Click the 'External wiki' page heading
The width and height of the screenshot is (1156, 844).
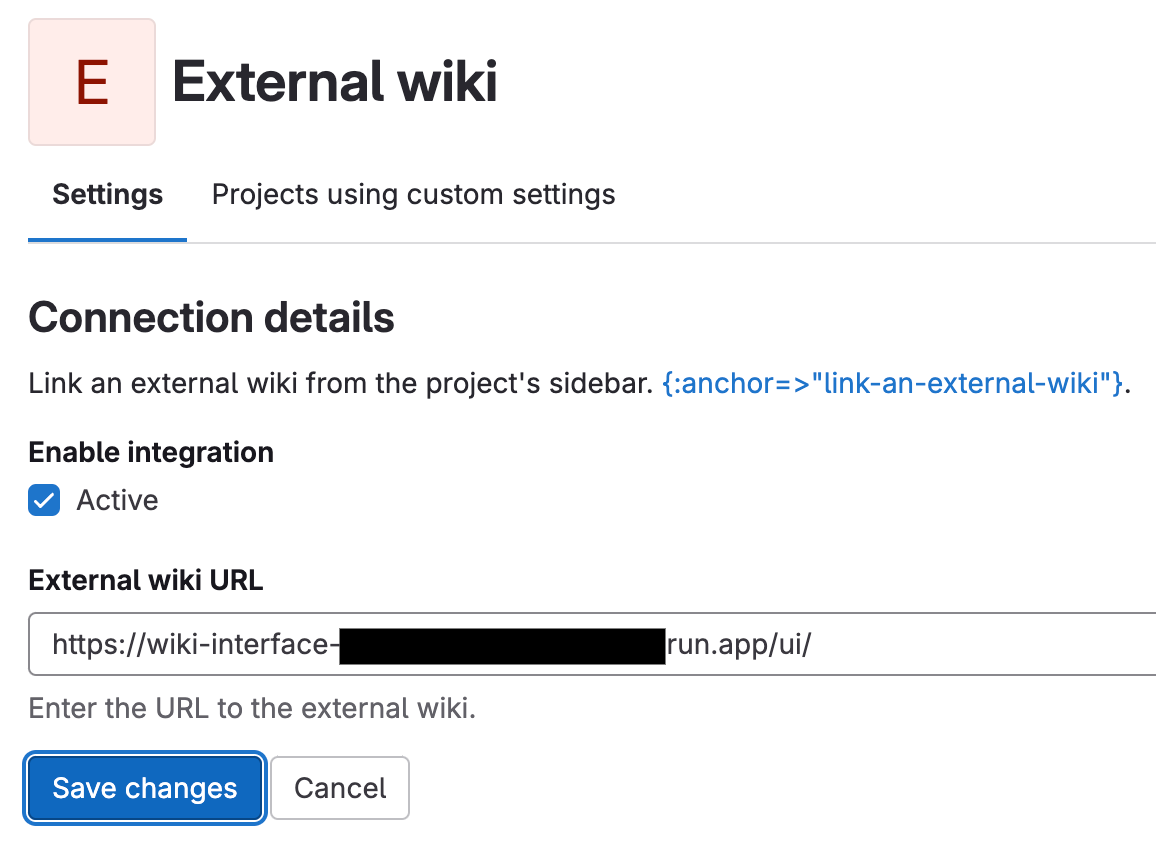coord(335,82)
